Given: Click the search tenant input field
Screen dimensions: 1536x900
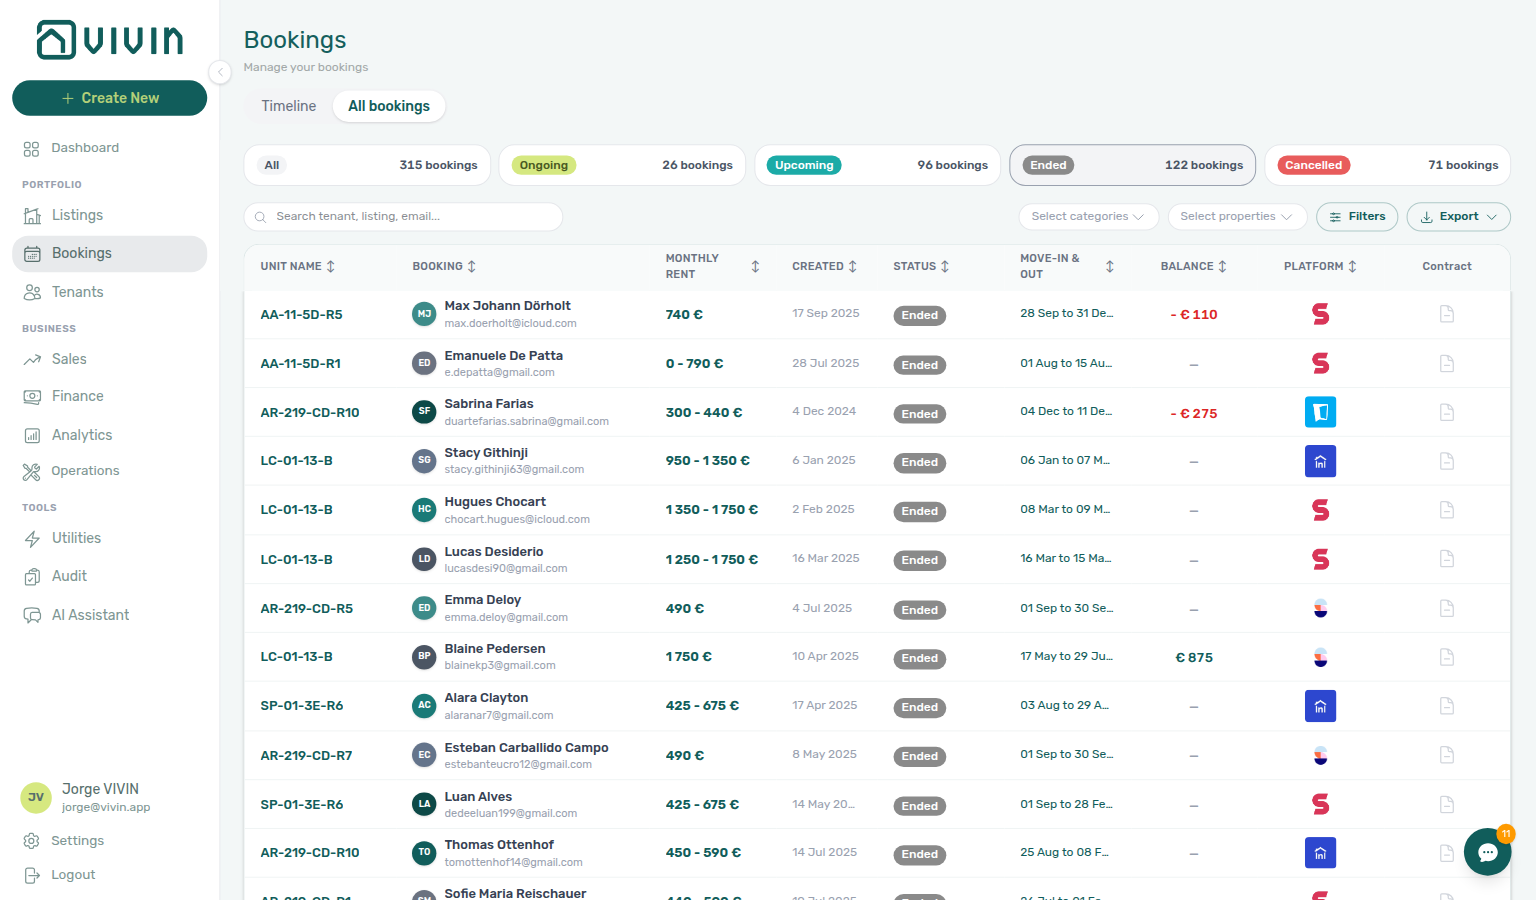Looking at the screenshot, I should point(403,217).
